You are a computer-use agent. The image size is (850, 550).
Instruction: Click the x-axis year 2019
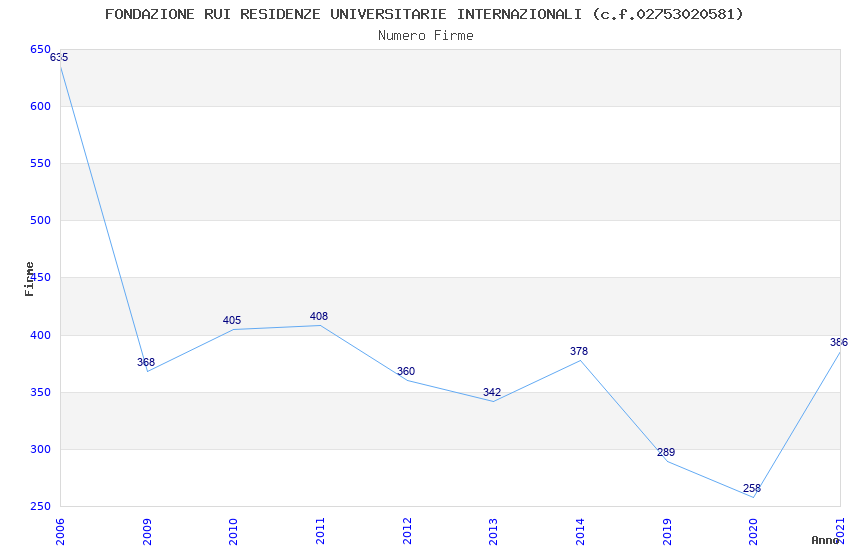667,532
